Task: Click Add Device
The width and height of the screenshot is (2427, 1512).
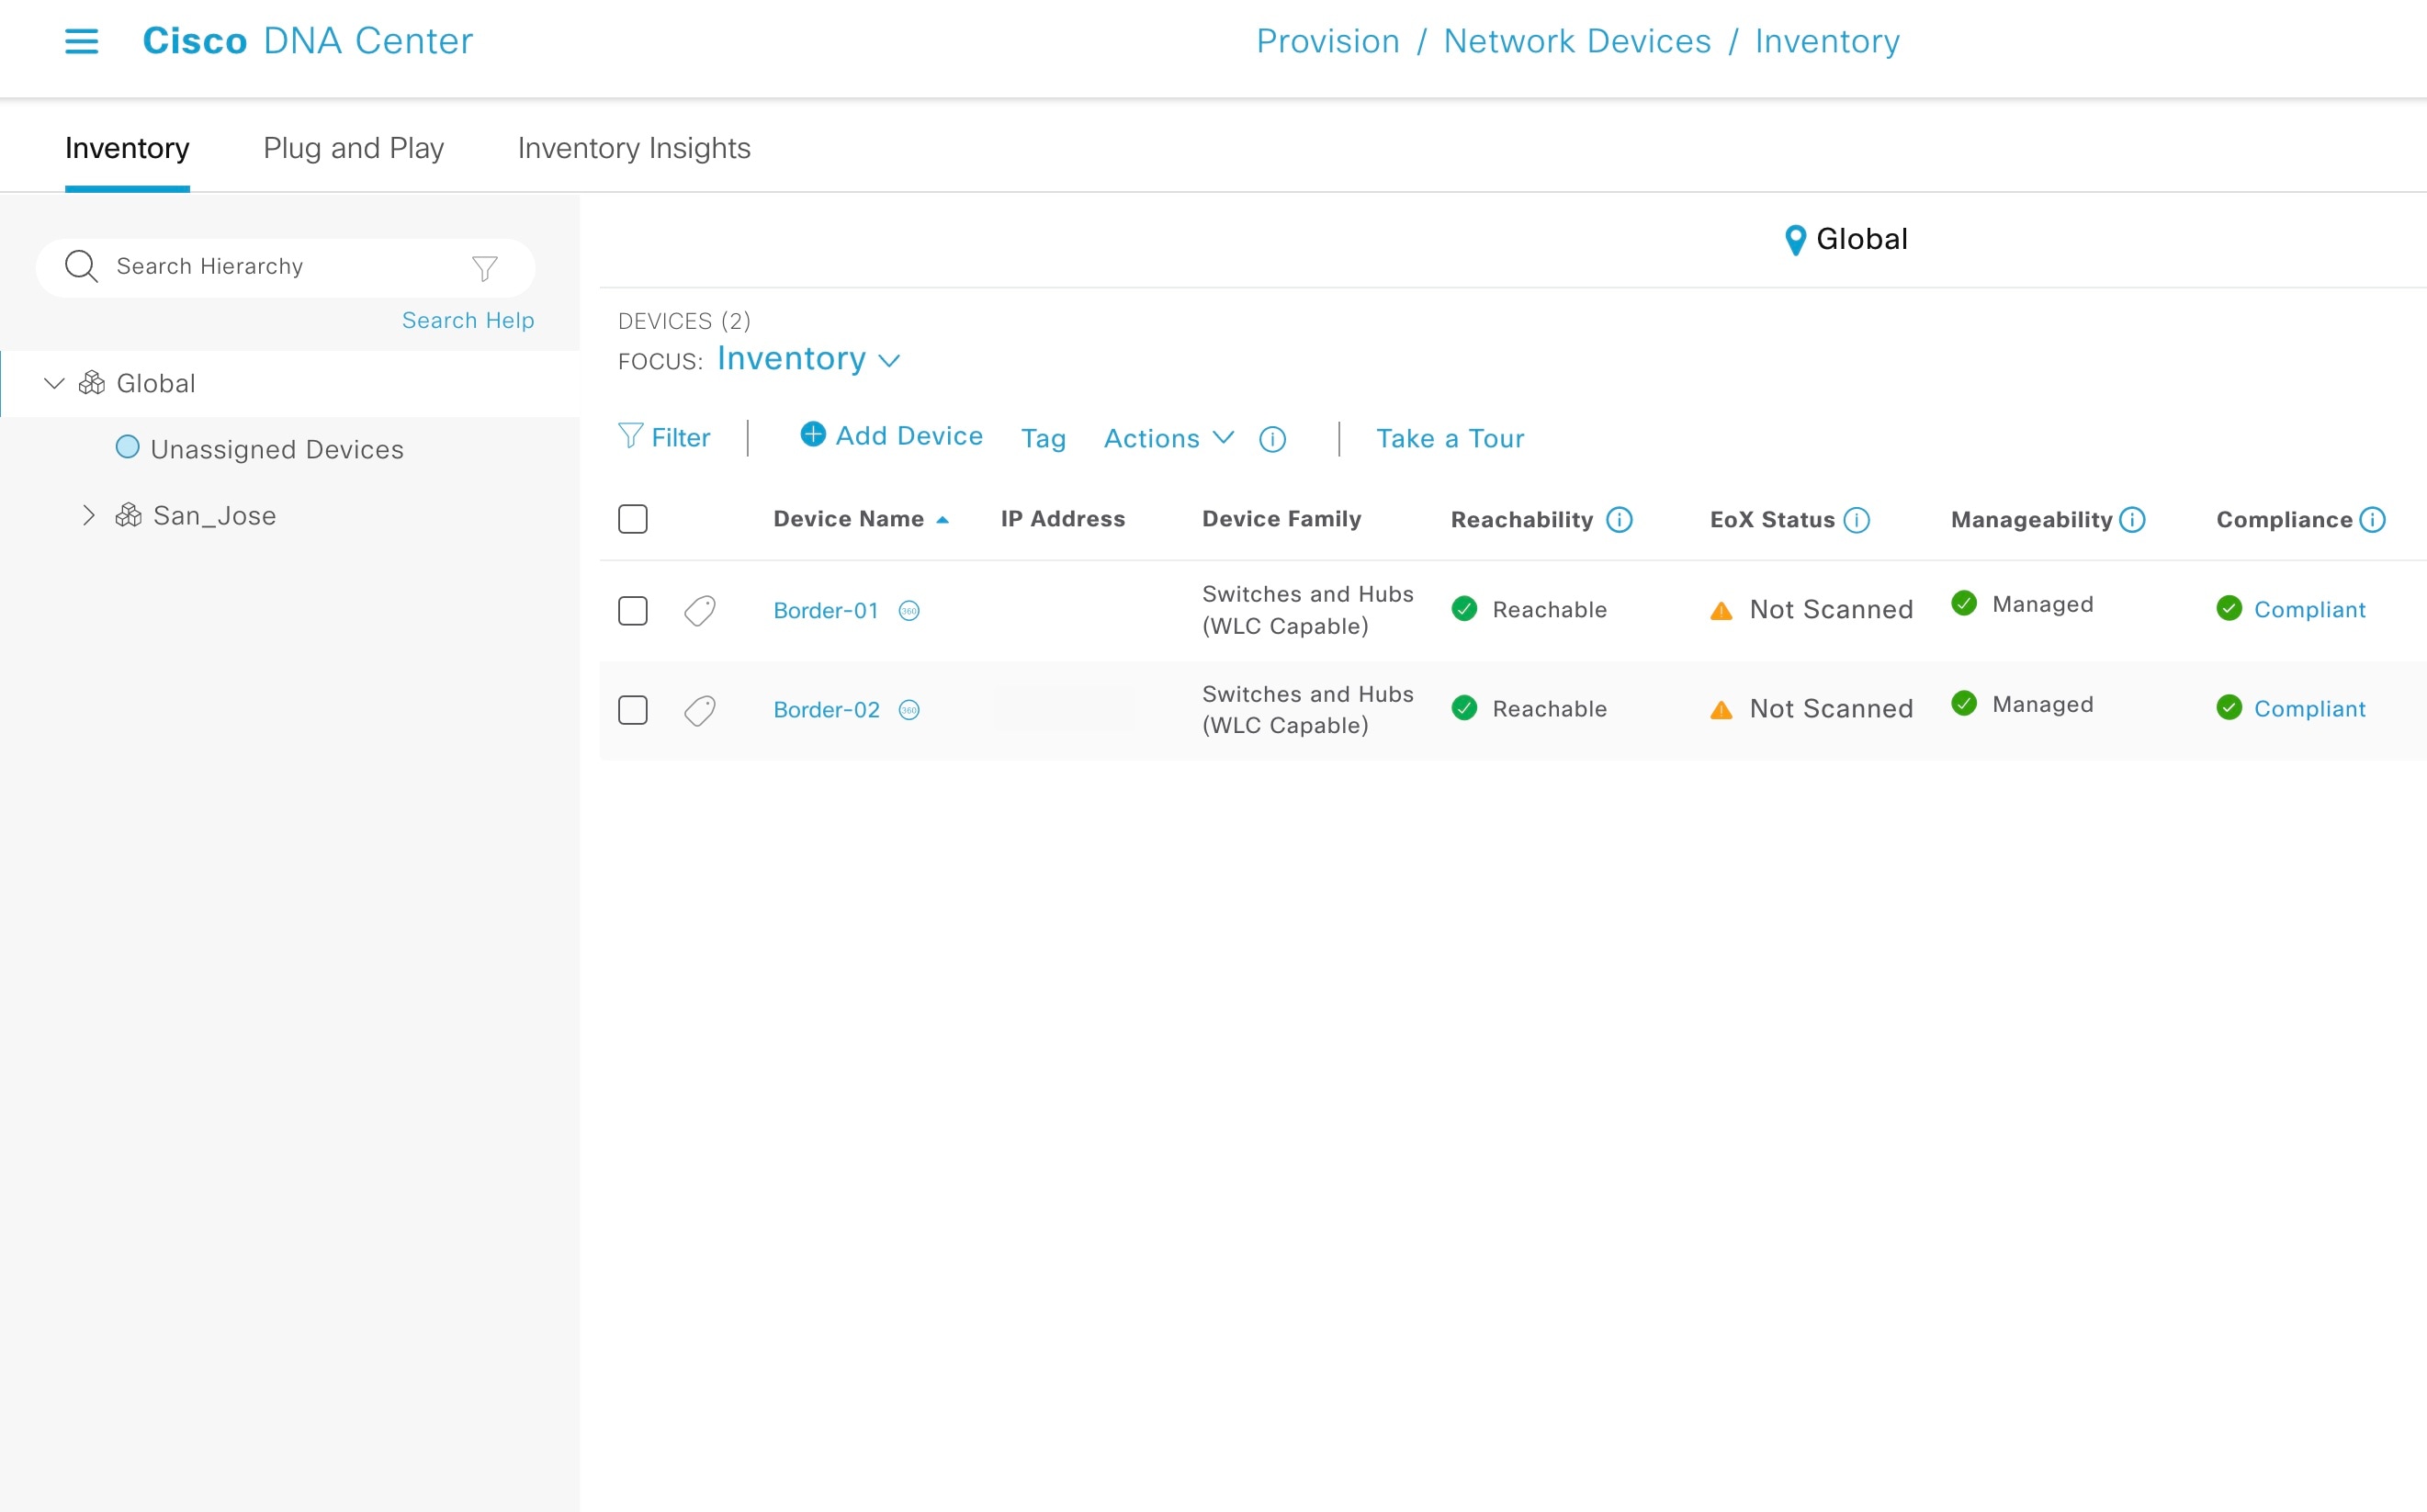Action: point(891,436)
